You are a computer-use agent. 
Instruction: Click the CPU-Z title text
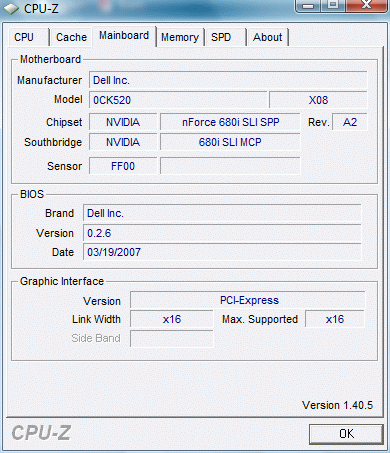tap(41, 9)
